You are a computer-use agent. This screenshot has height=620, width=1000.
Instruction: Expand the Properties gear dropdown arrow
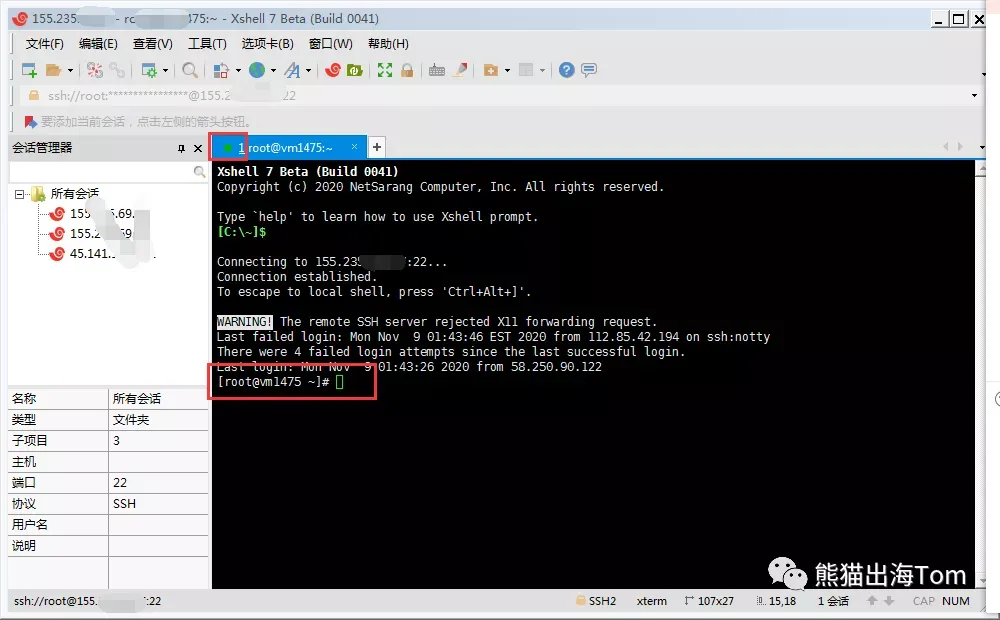click(165, 70)
